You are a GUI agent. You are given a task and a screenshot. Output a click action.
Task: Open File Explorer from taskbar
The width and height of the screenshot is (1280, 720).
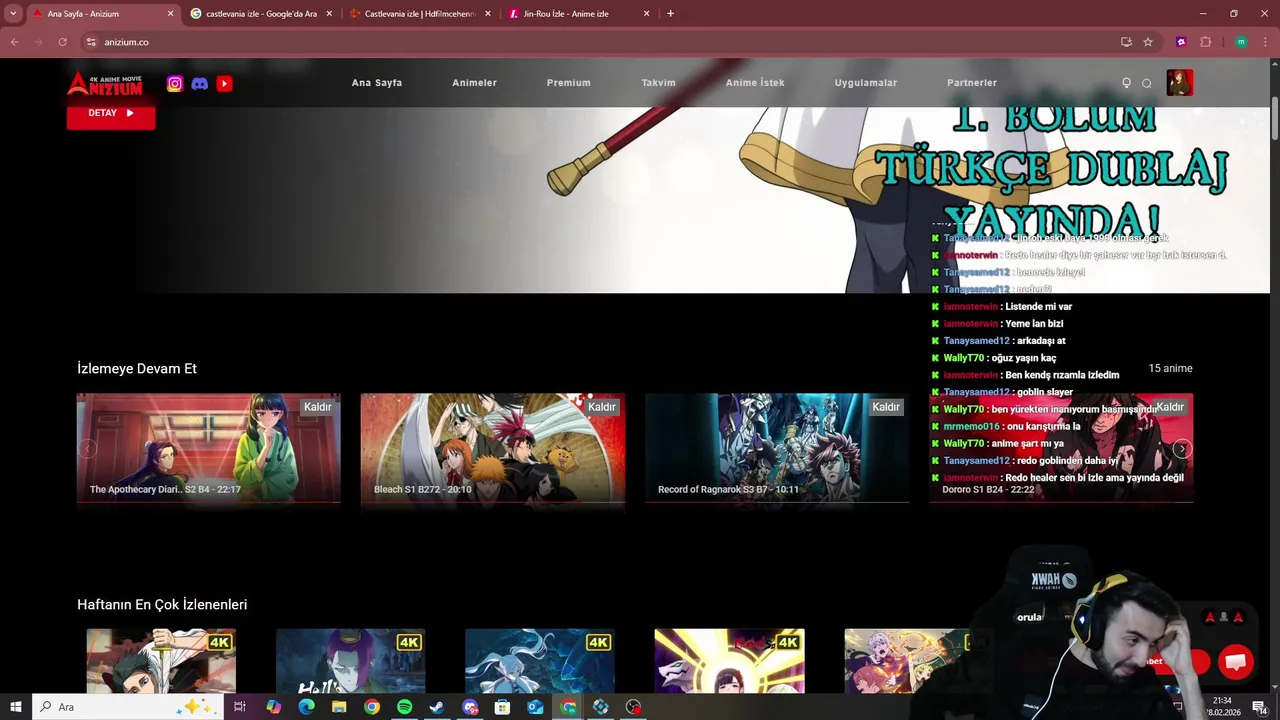339,707
